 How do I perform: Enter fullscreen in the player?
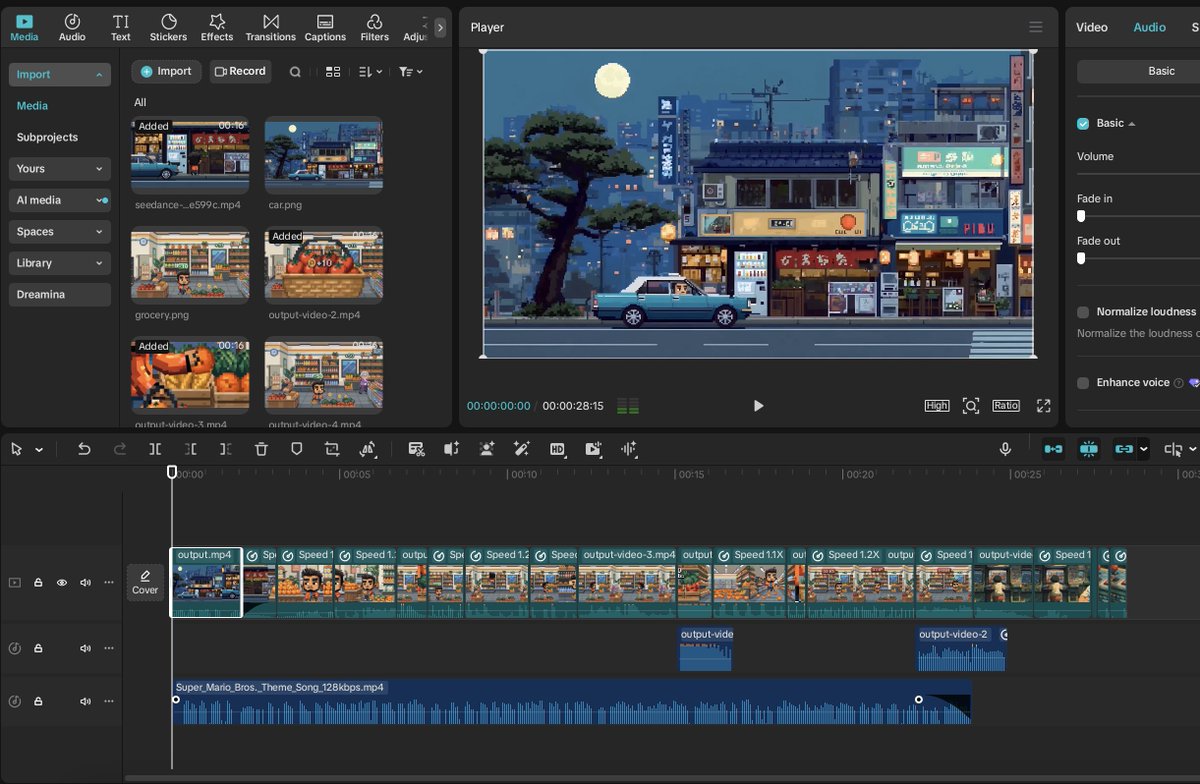(1043, 406)
